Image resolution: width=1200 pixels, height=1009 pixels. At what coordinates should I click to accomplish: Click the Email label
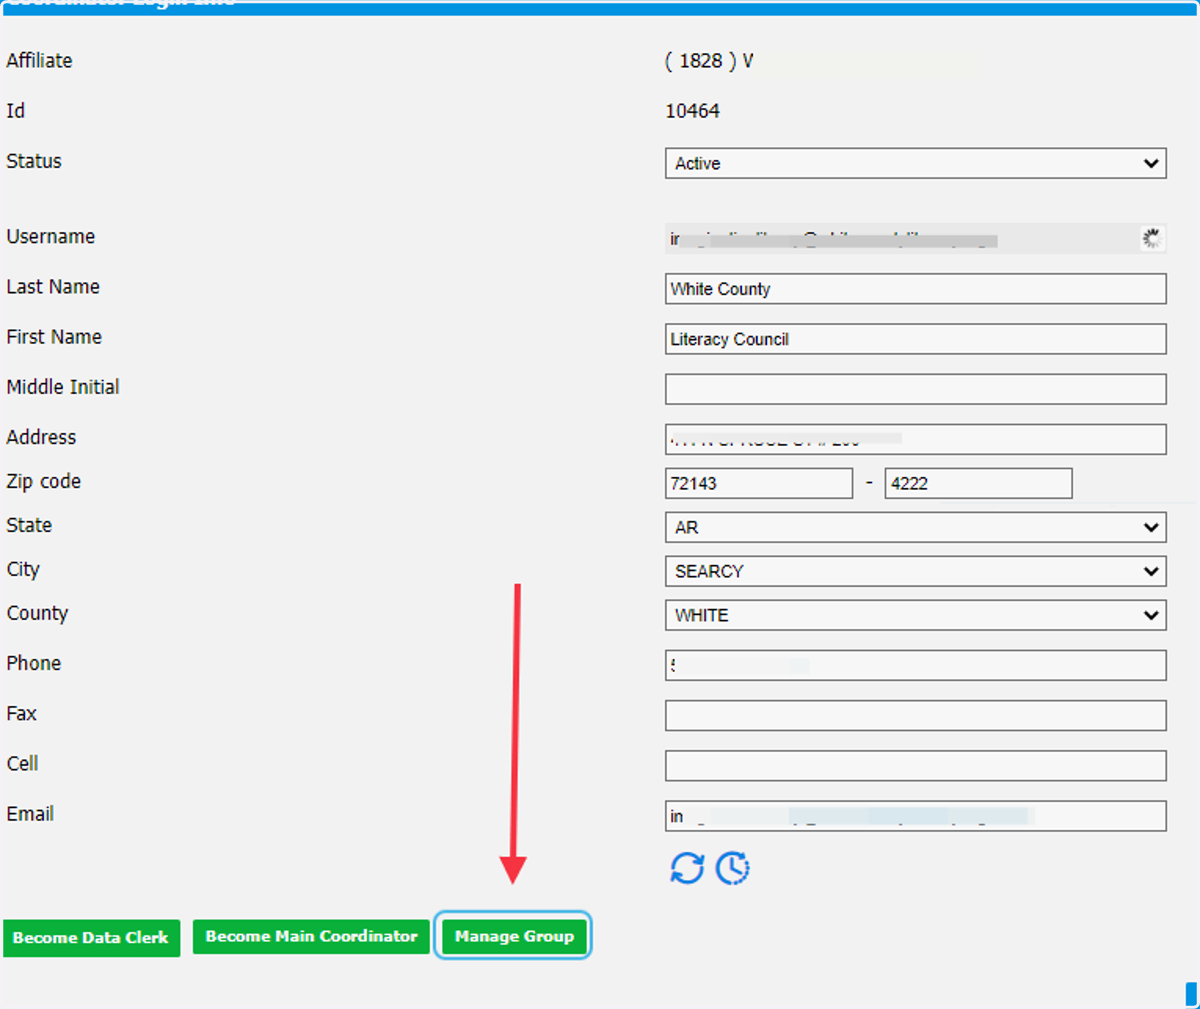(x=30, y=814)
